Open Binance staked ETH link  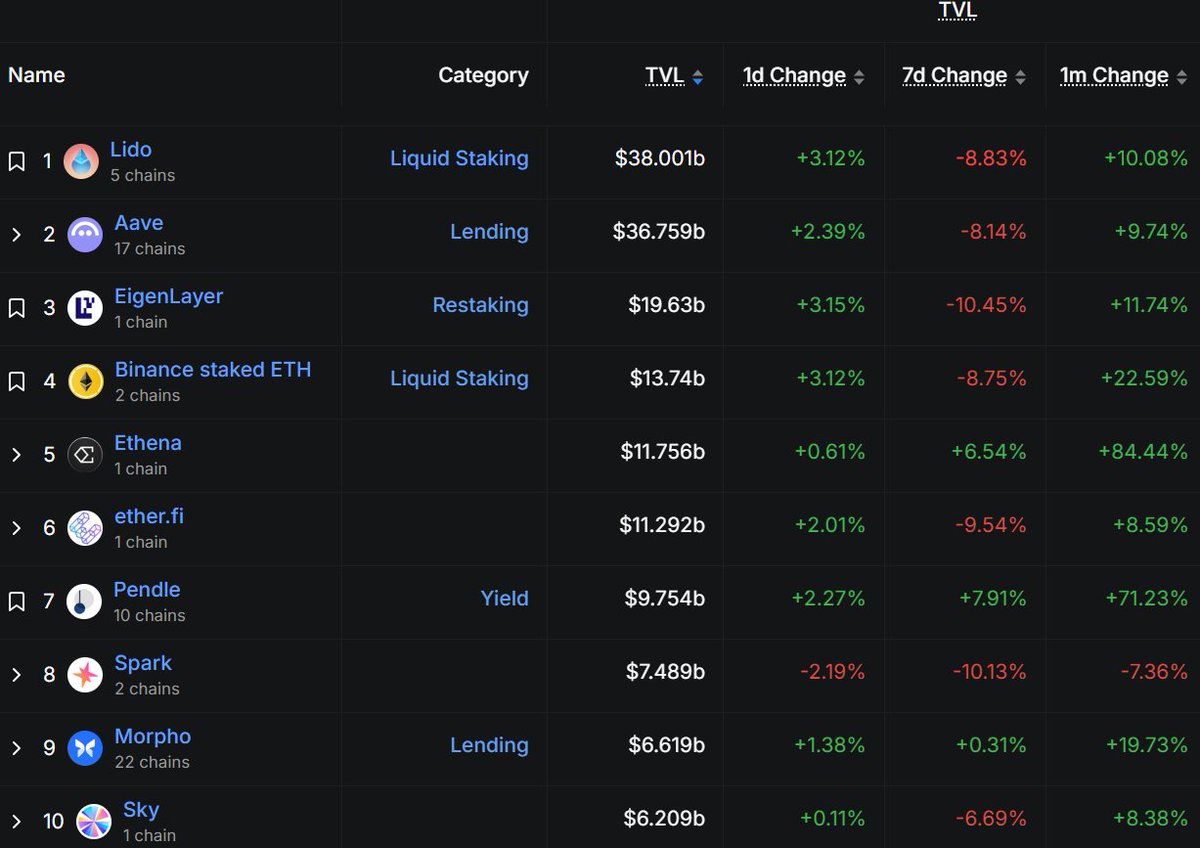[213, 370]
